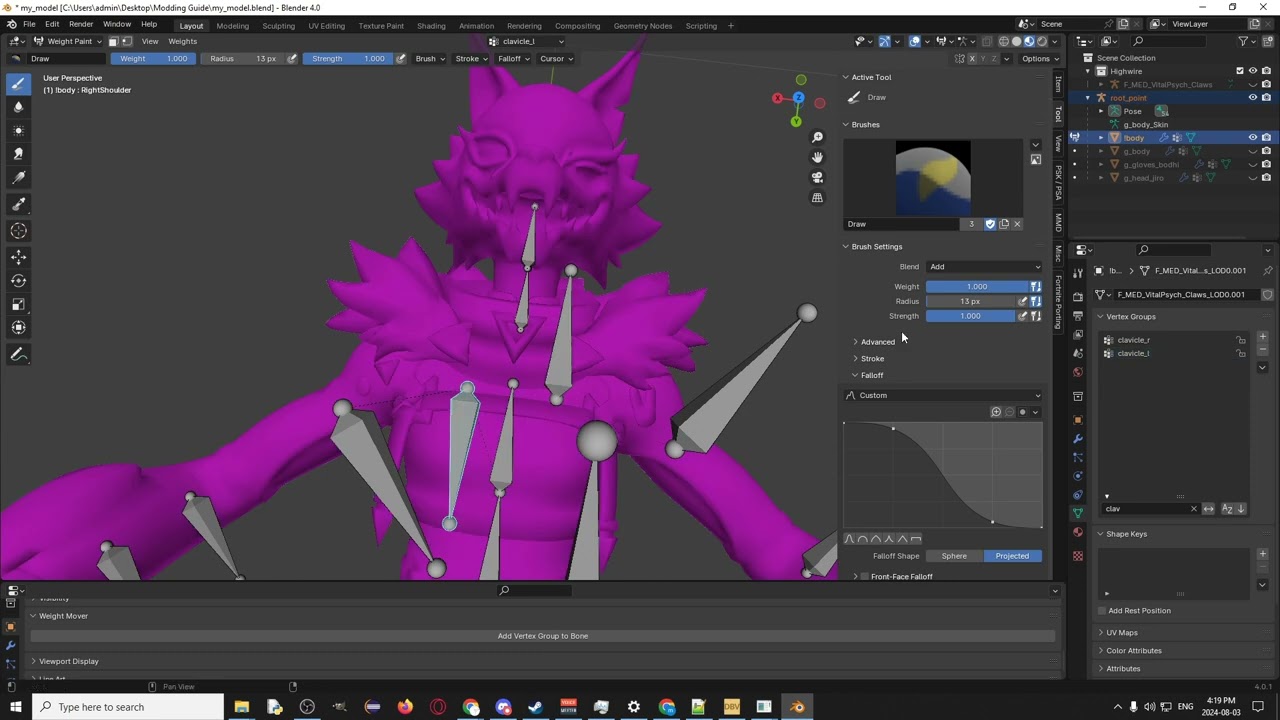
Task: Open the Falloff popover in header
Action: tap(513, 58)
